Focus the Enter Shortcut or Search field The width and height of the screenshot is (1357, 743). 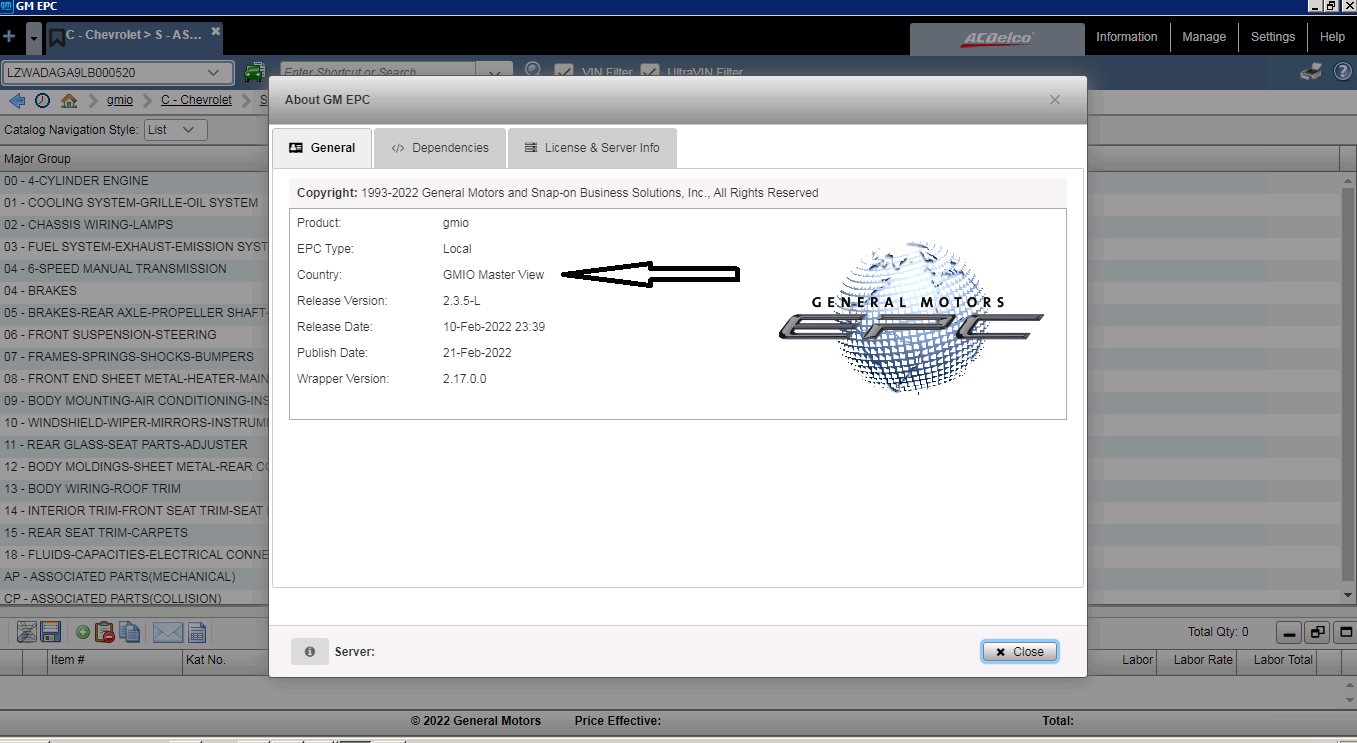click(378, 72)
